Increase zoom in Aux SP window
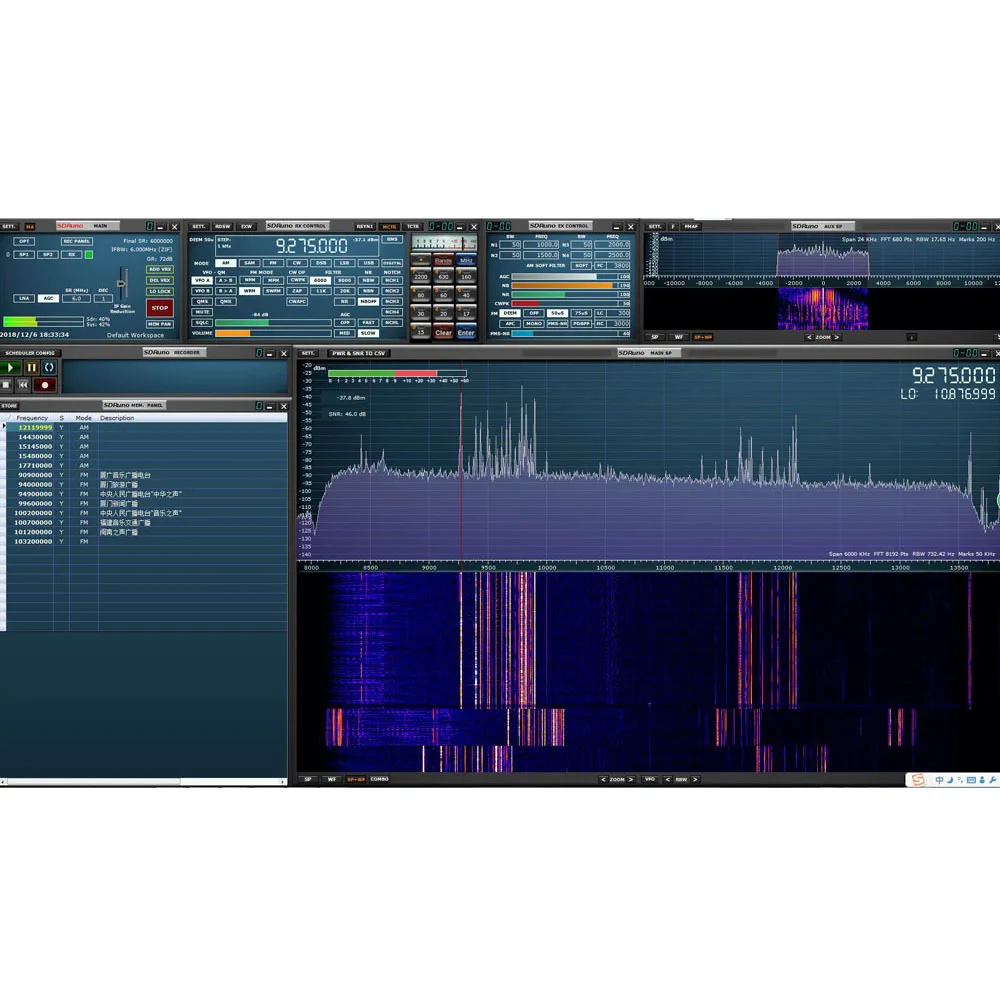Viewport: 1000px width, 1000px height. tap(837, 337)
